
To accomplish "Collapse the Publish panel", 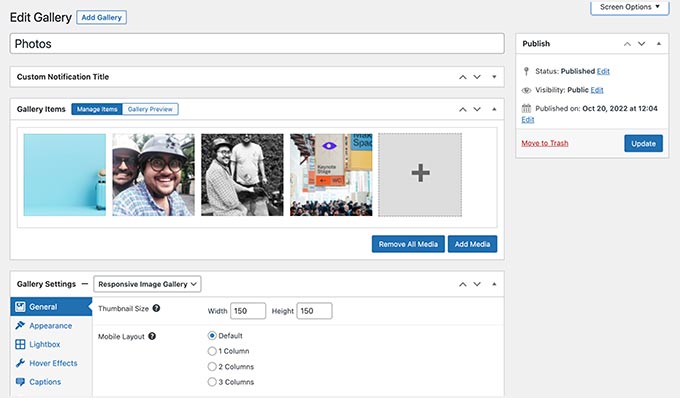I will (659, 44).
